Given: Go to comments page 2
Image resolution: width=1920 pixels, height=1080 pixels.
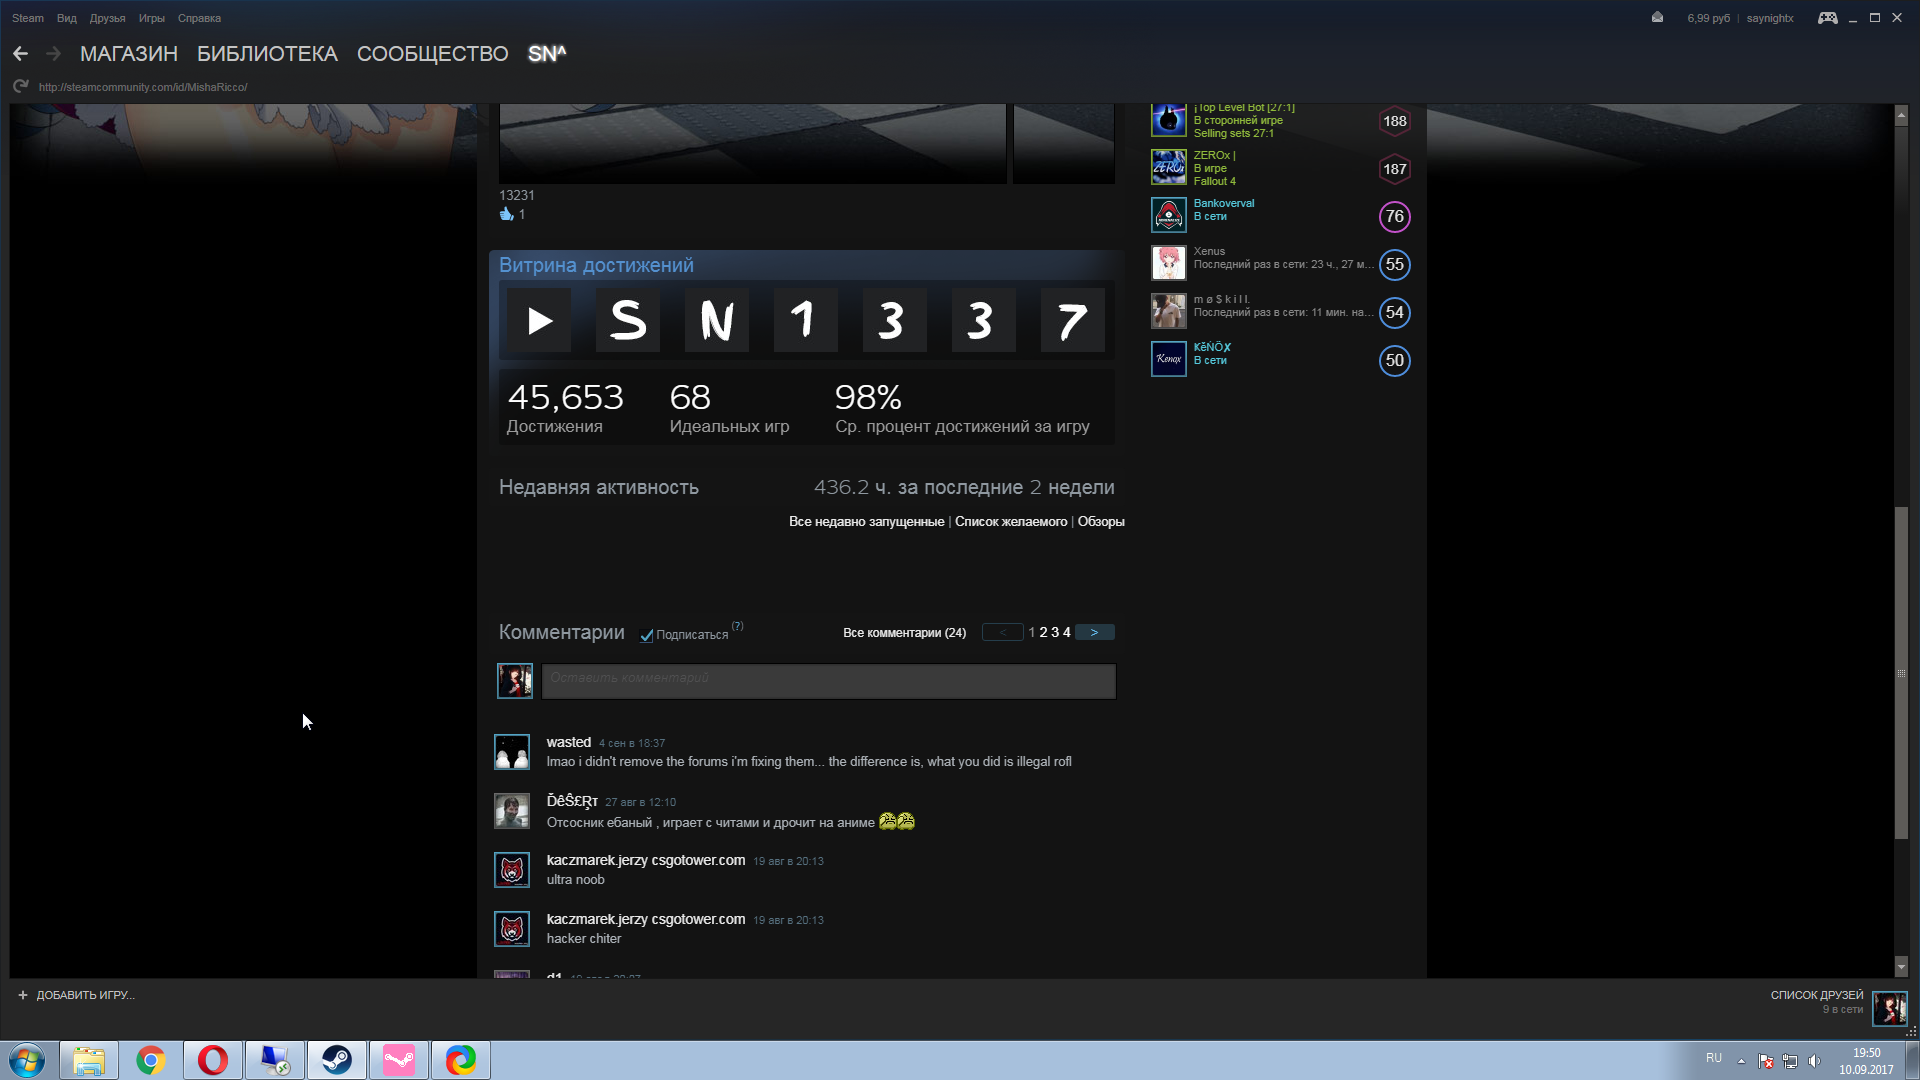Looking at the screenshot, I should click(1043, 633).
